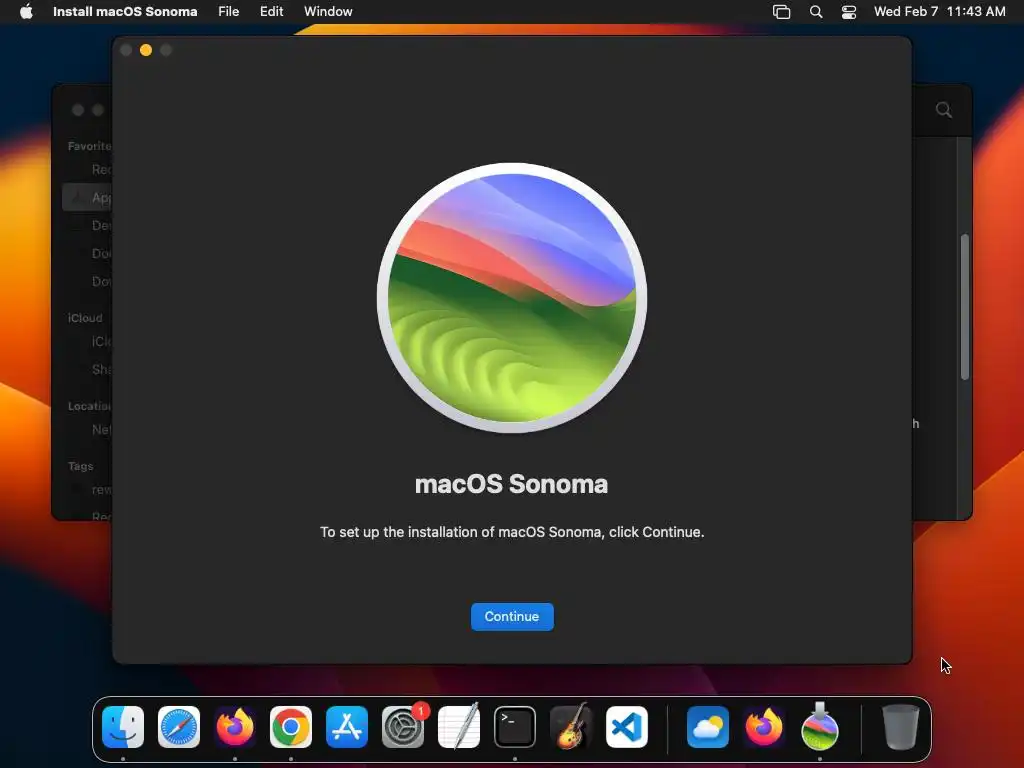Screen dimensions: 1024x768
Task: Click the Continue button in the installer
Action: click(x=512, y=616)
